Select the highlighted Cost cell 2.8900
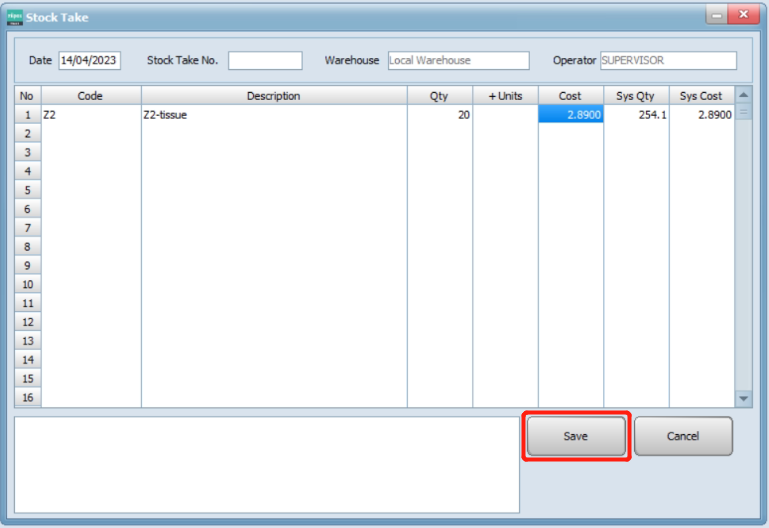Viewport: 769px width, 528px height. pos(571,115)
